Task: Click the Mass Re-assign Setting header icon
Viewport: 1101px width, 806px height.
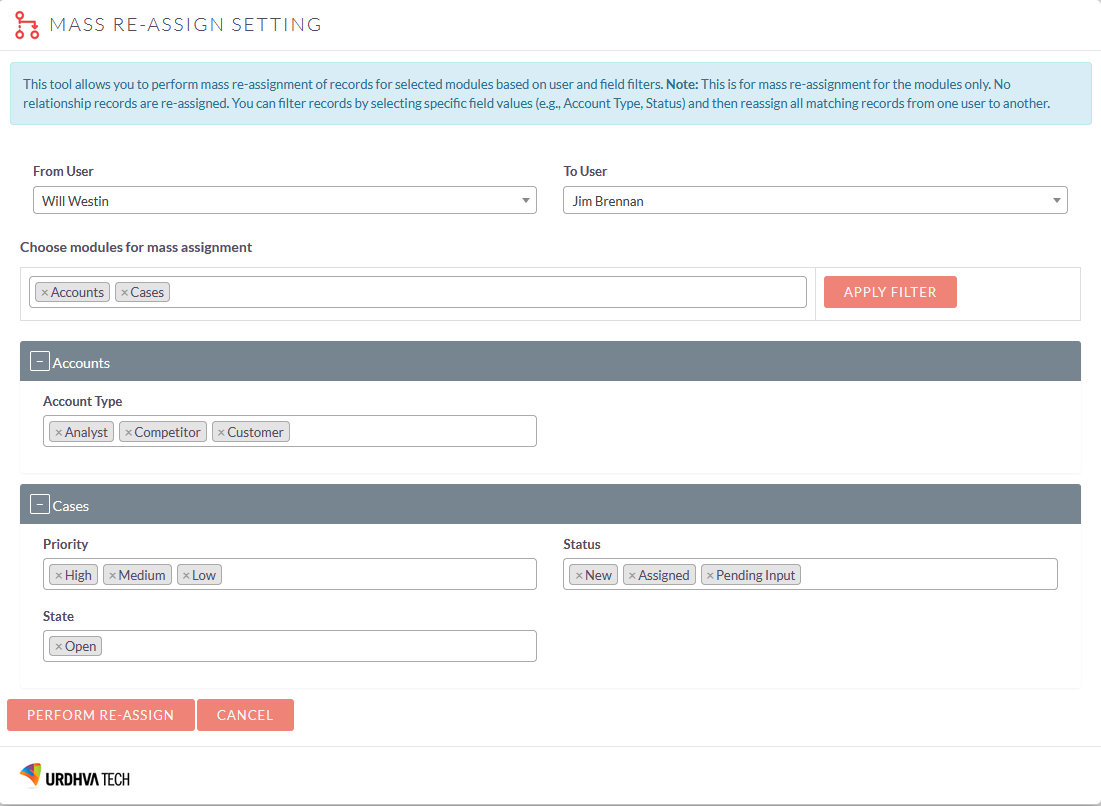Action: coord(26,24)
